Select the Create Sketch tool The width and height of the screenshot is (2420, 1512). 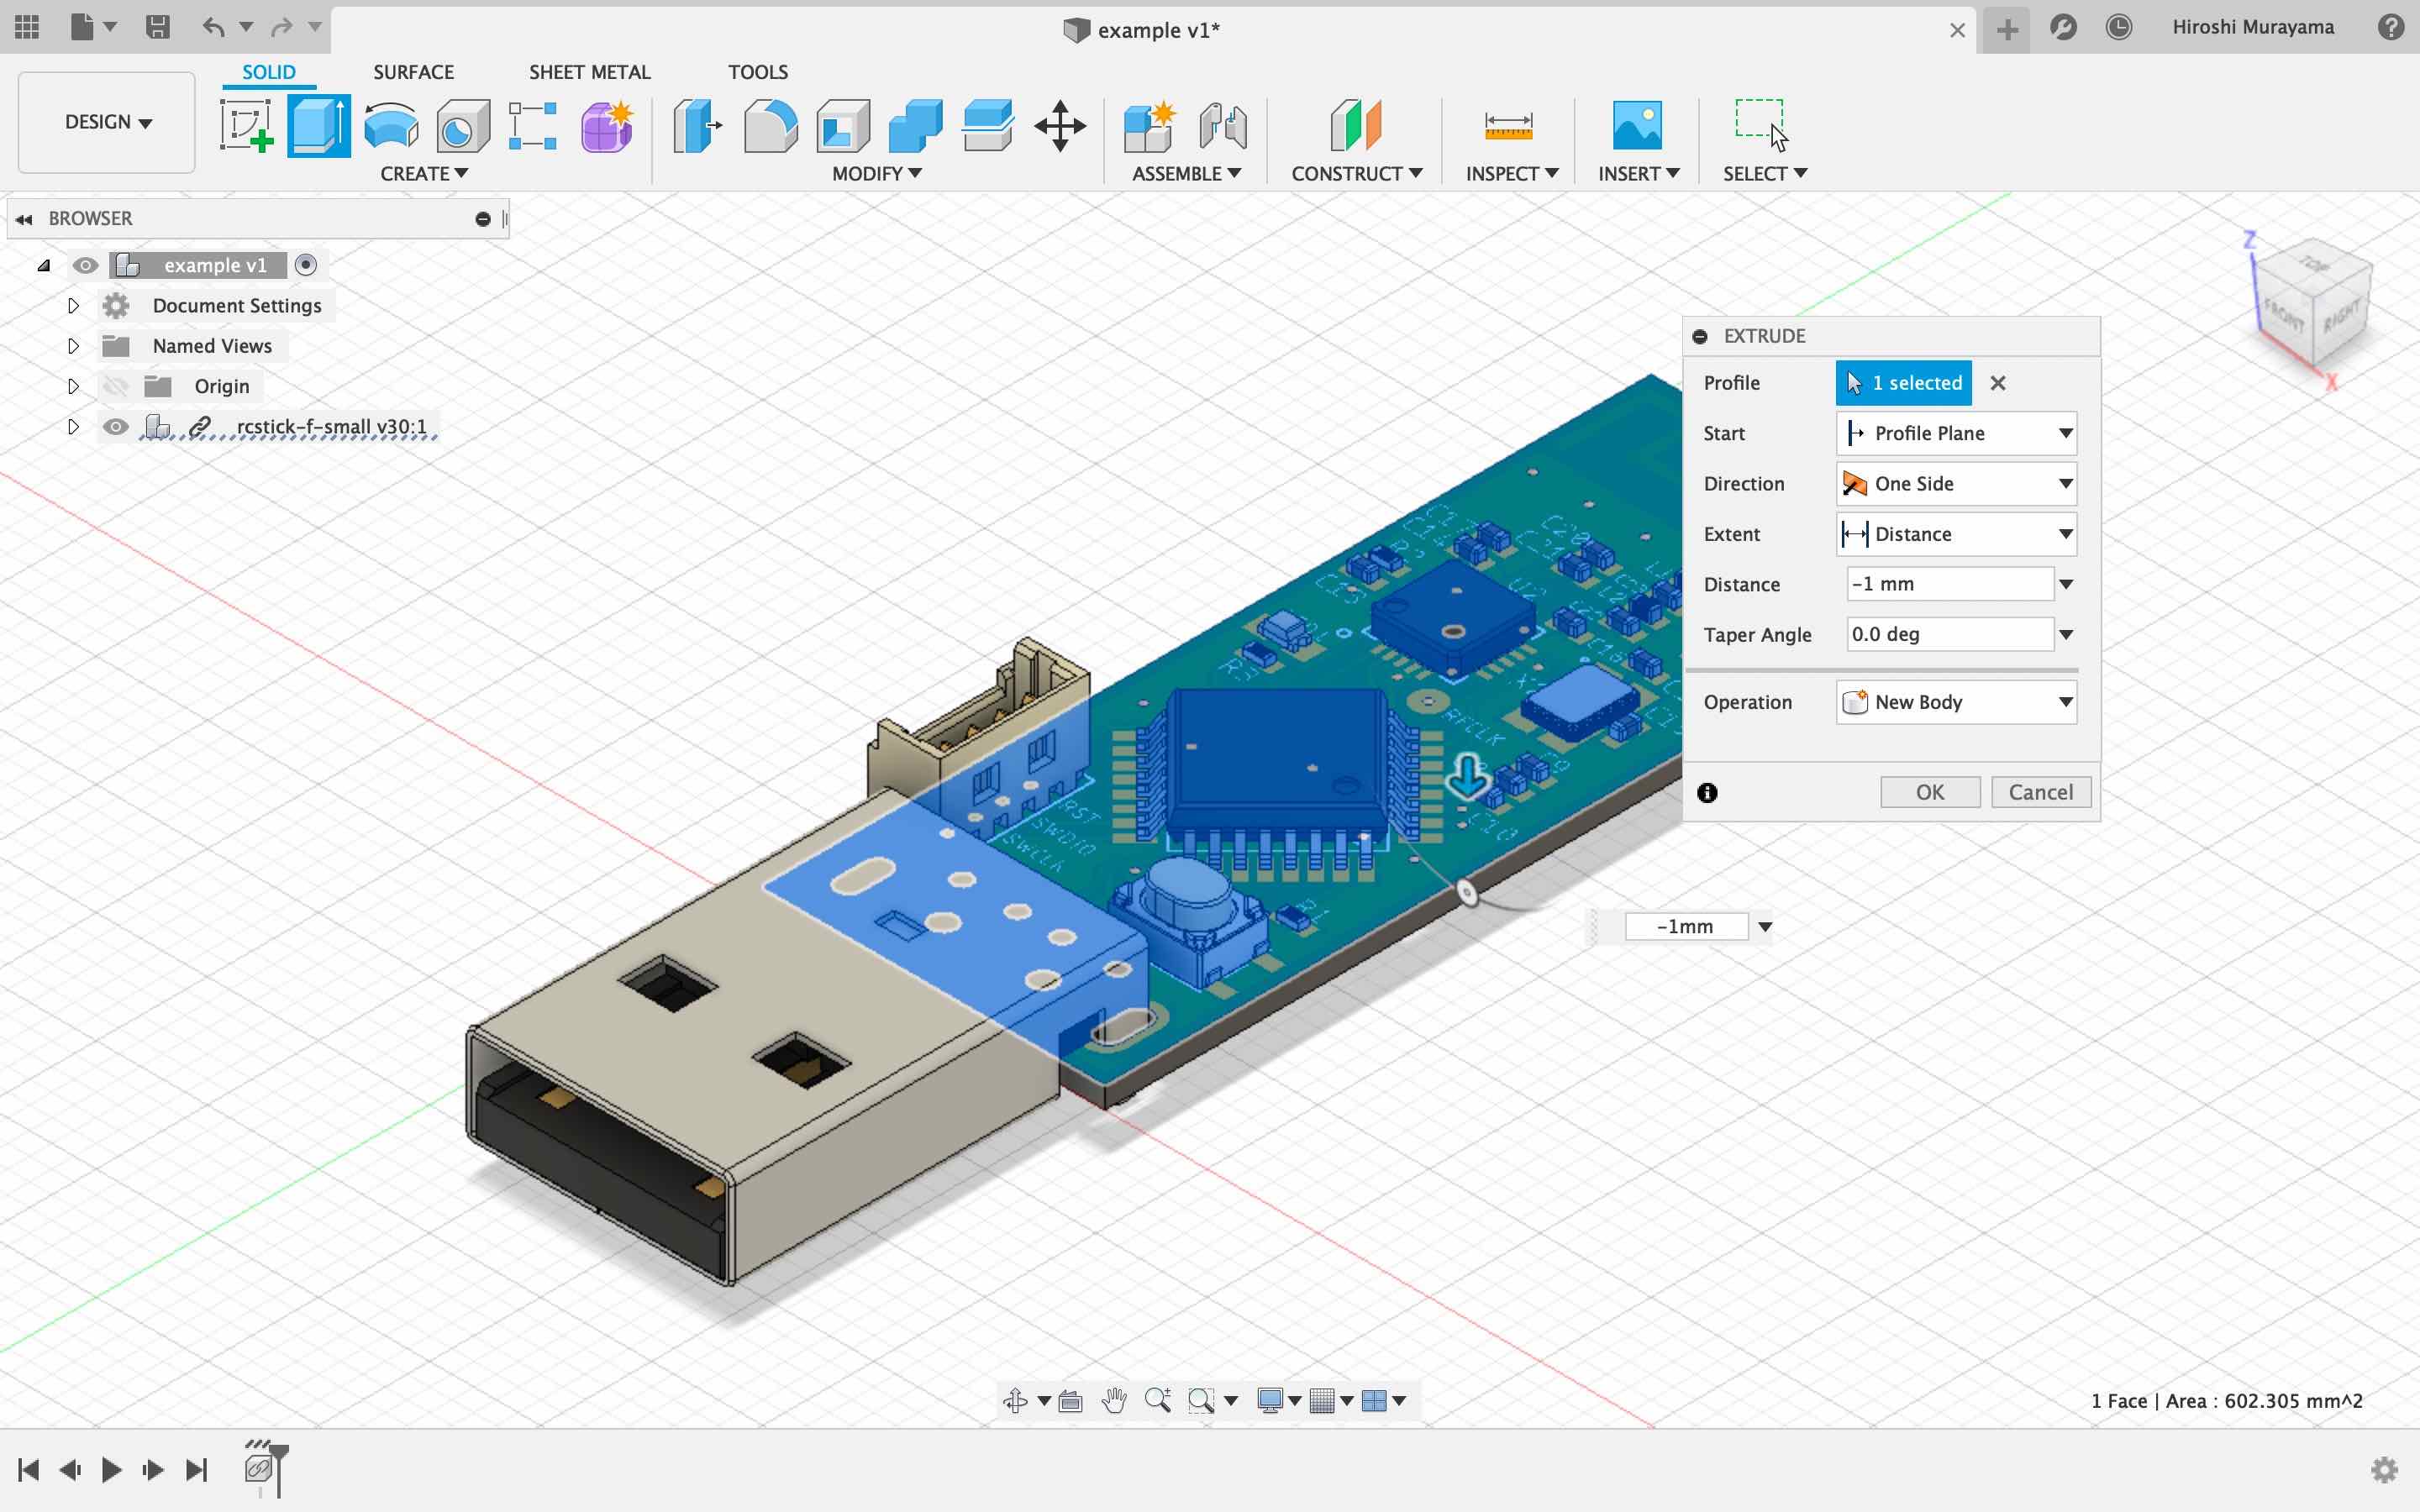coord(246,126)
